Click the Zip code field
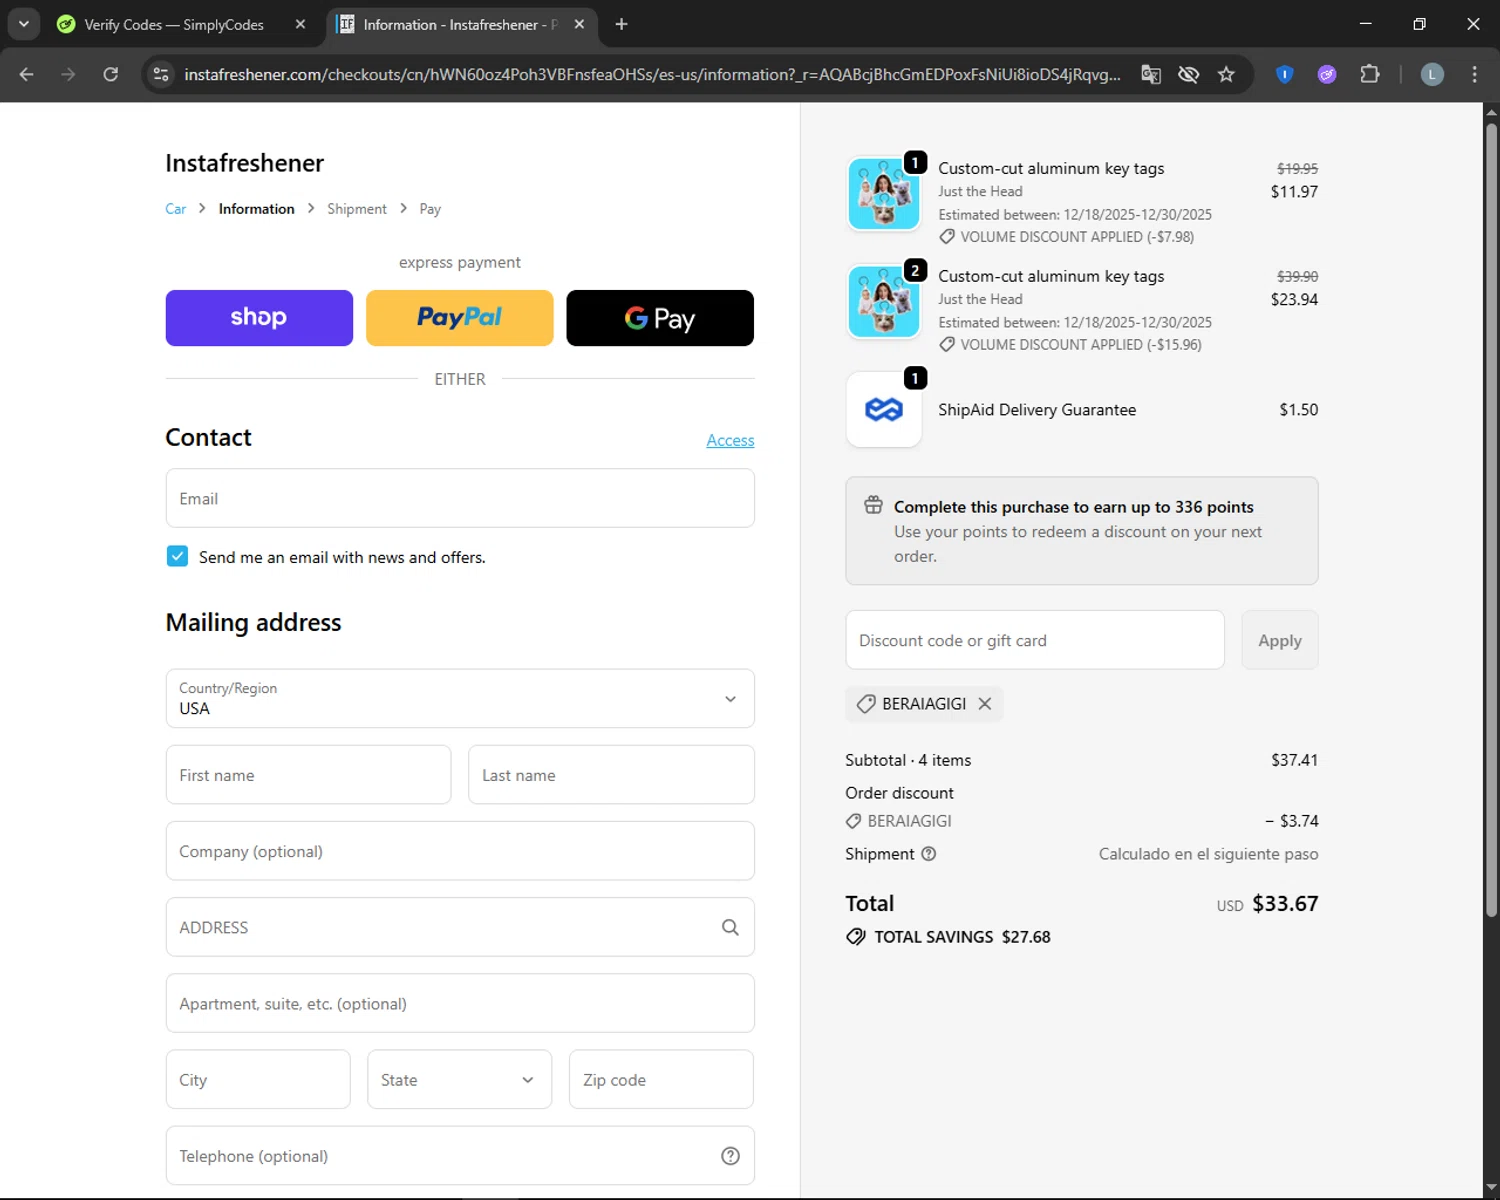This screenshot has width=1500, height=1200. (x=661, y=1080)
